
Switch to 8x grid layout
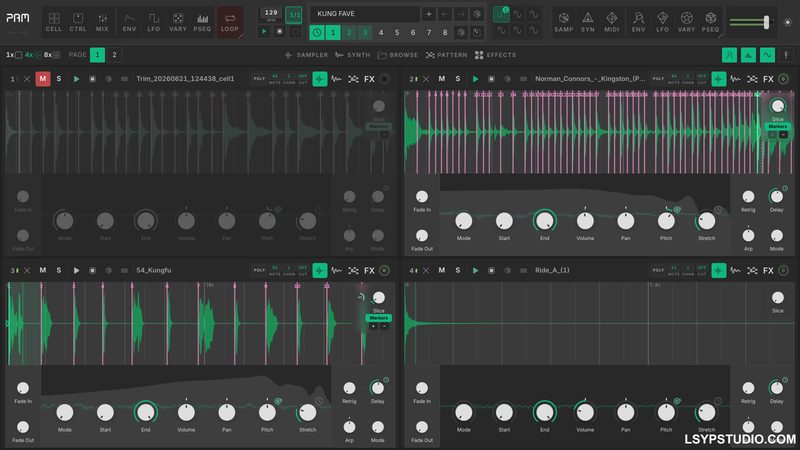[x=52, y=55]
